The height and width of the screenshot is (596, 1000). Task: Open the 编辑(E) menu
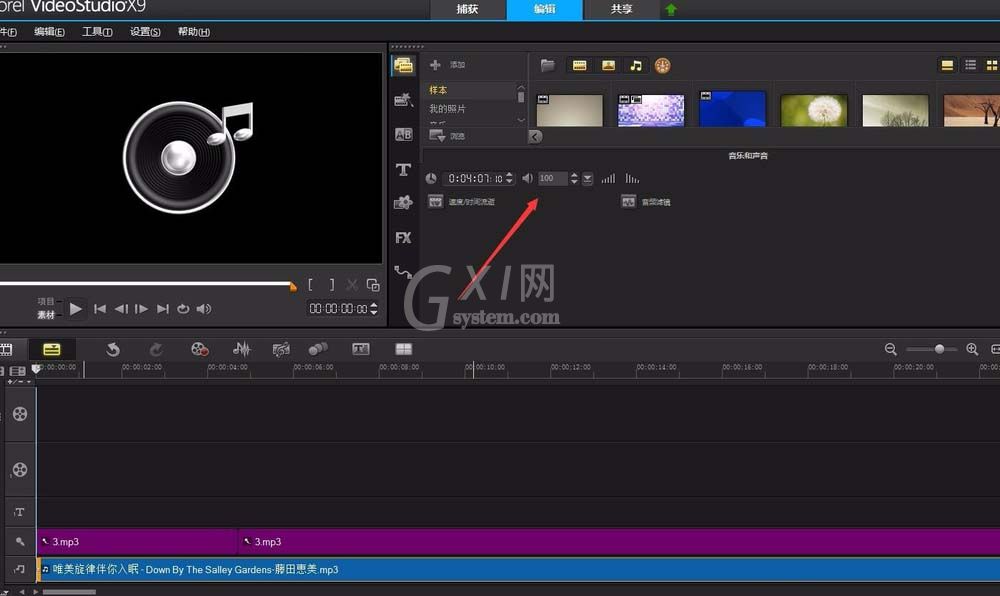pyautogui.click(x=49, y=32)
